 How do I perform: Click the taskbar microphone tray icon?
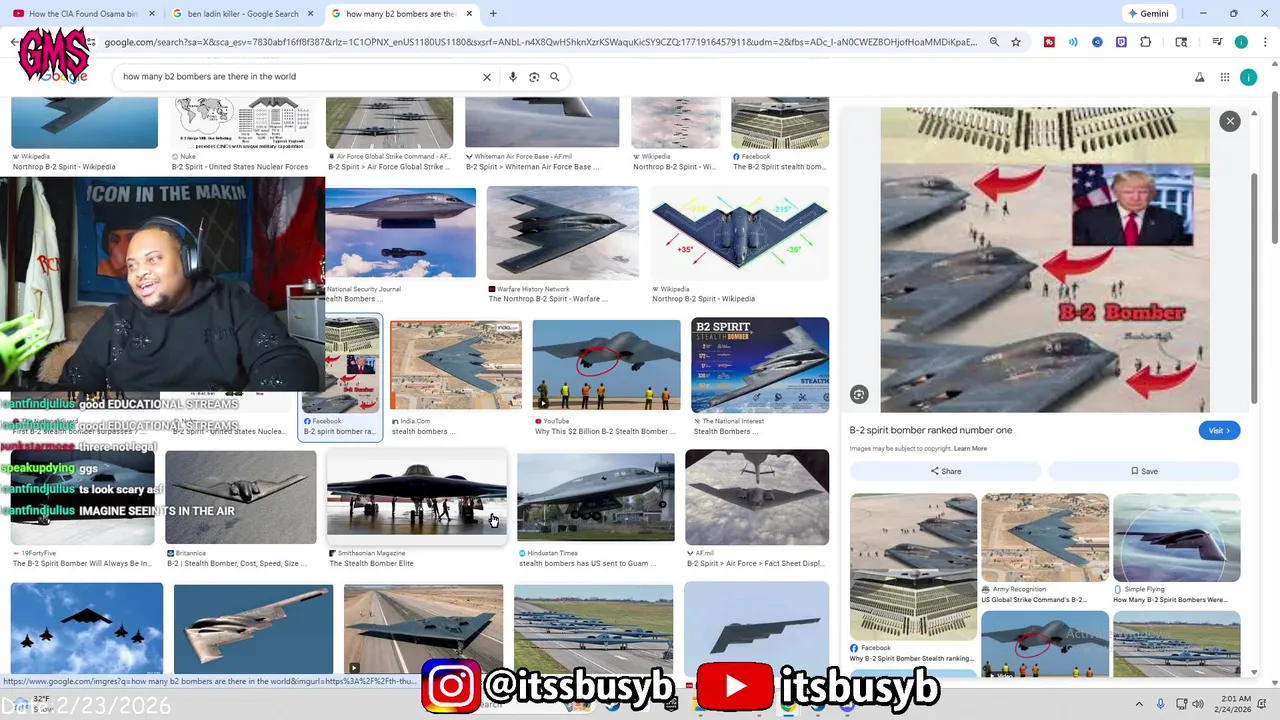(1161, 704)
